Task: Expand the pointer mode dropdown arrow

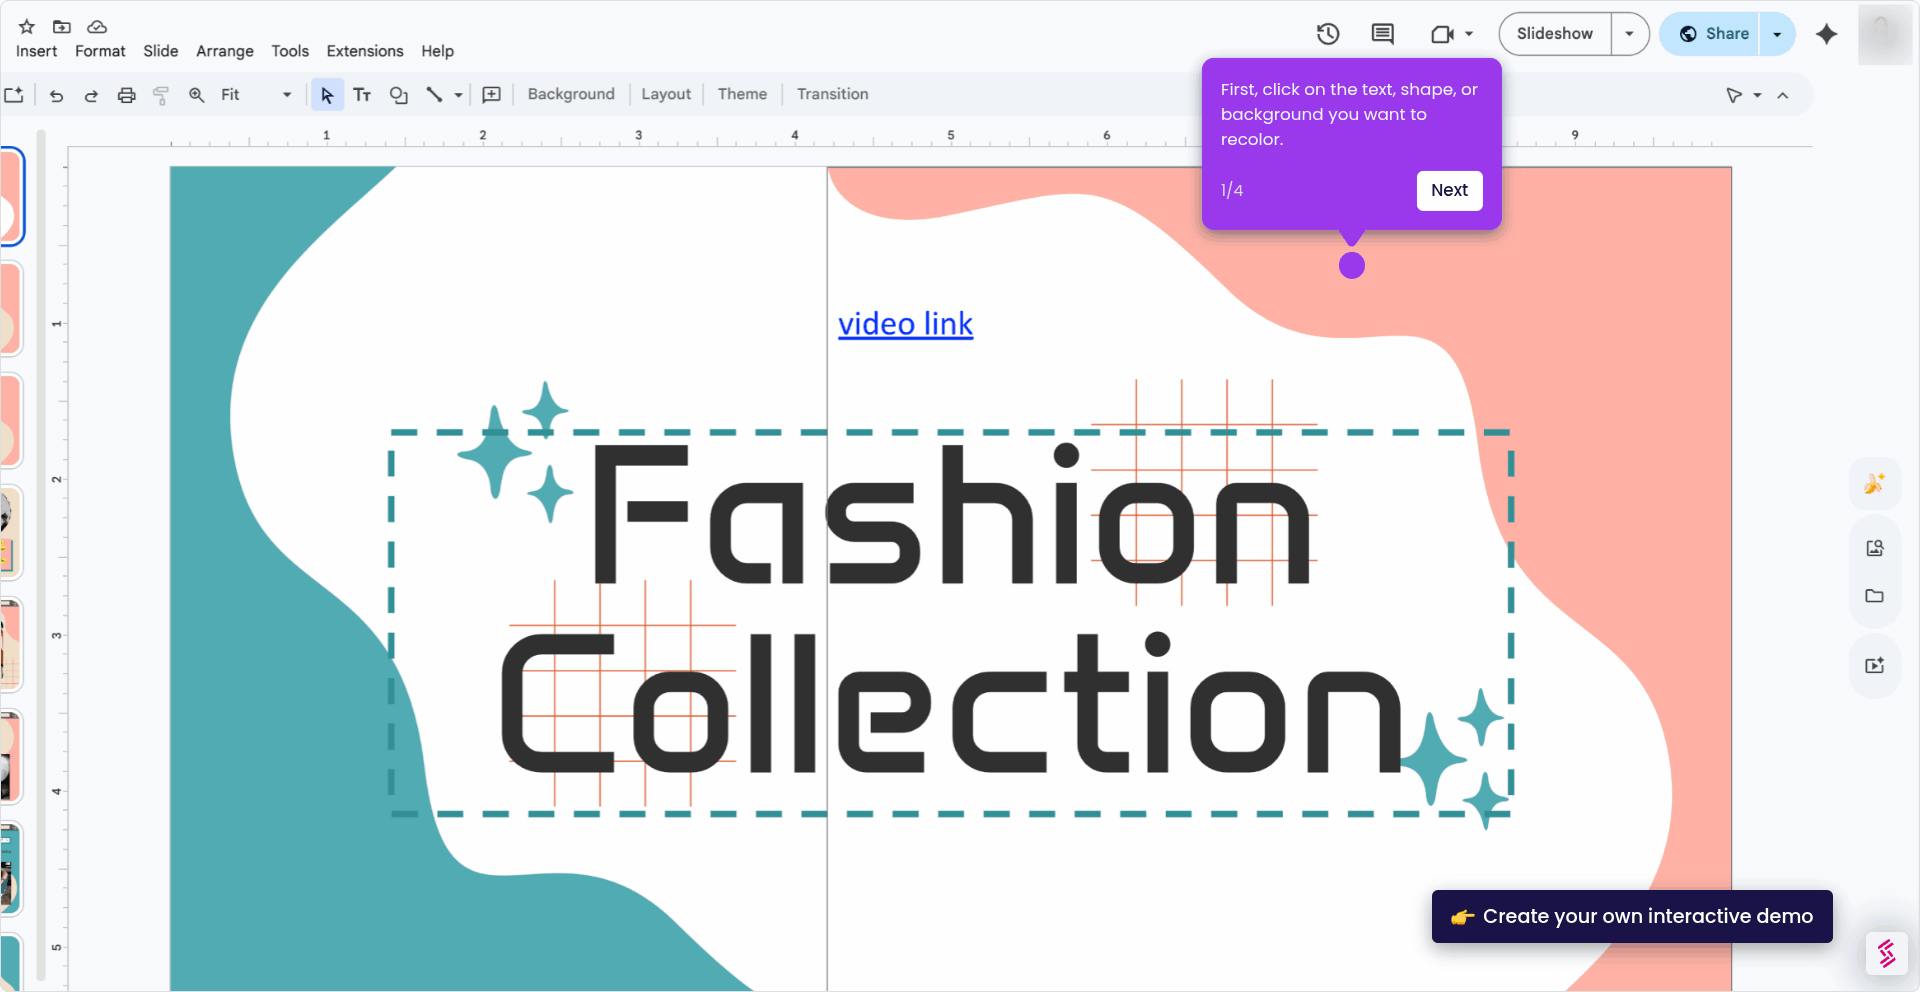Action: point(1757,96)
